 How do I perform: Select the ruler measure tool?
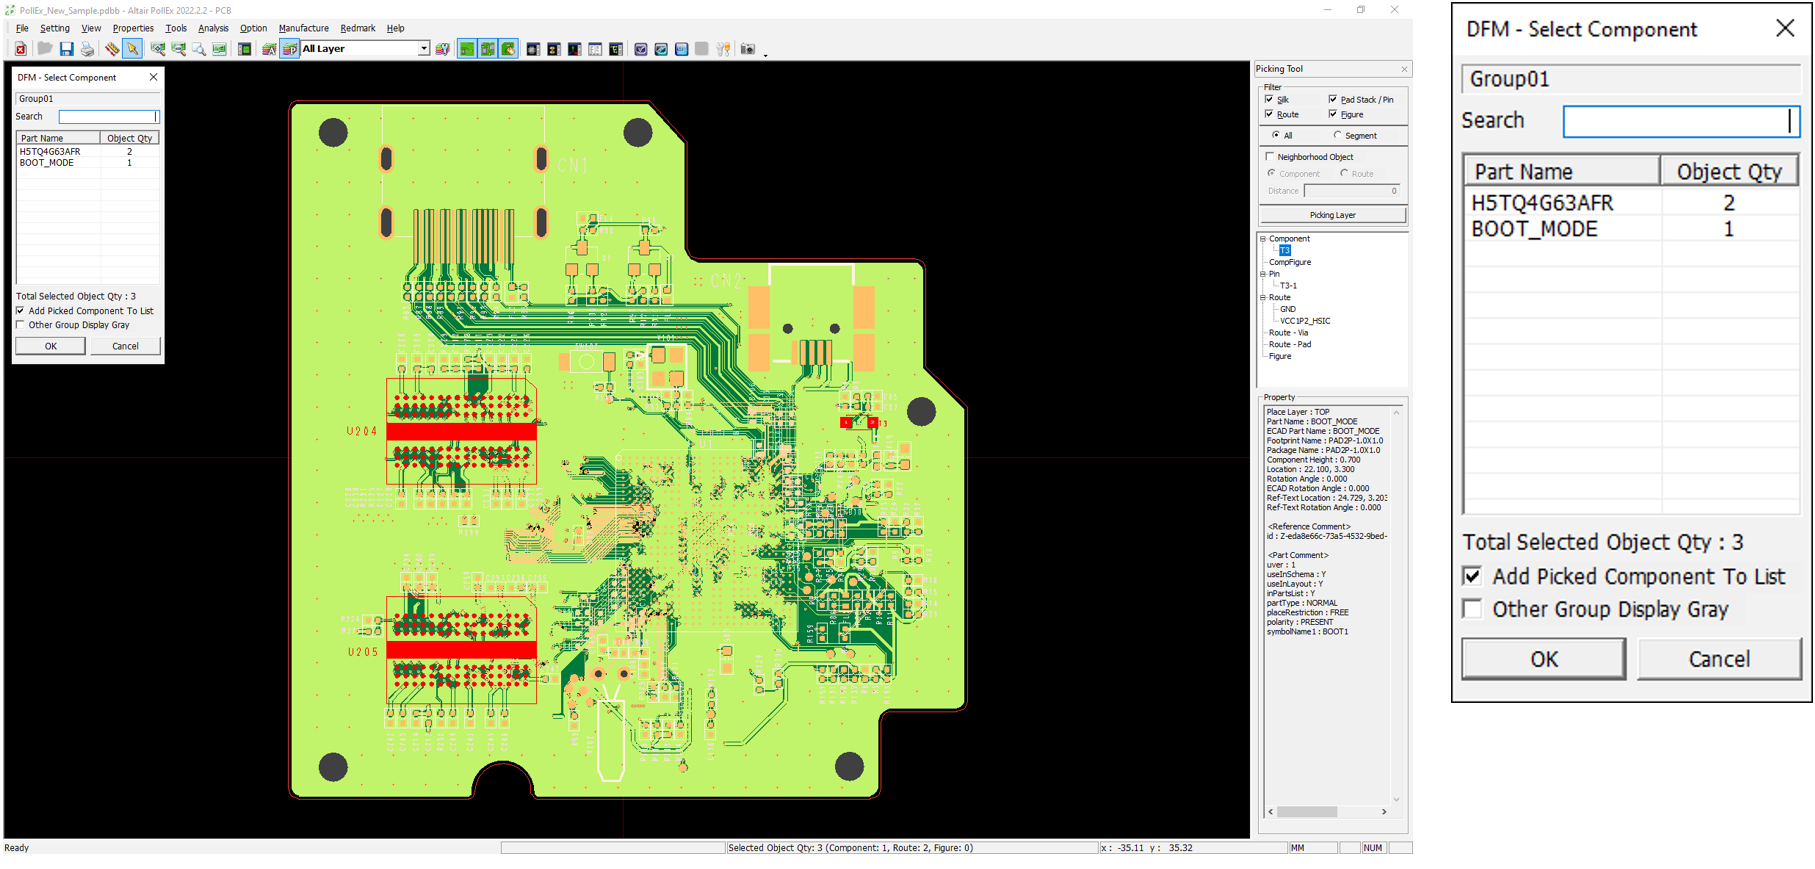tap(112, 49)
